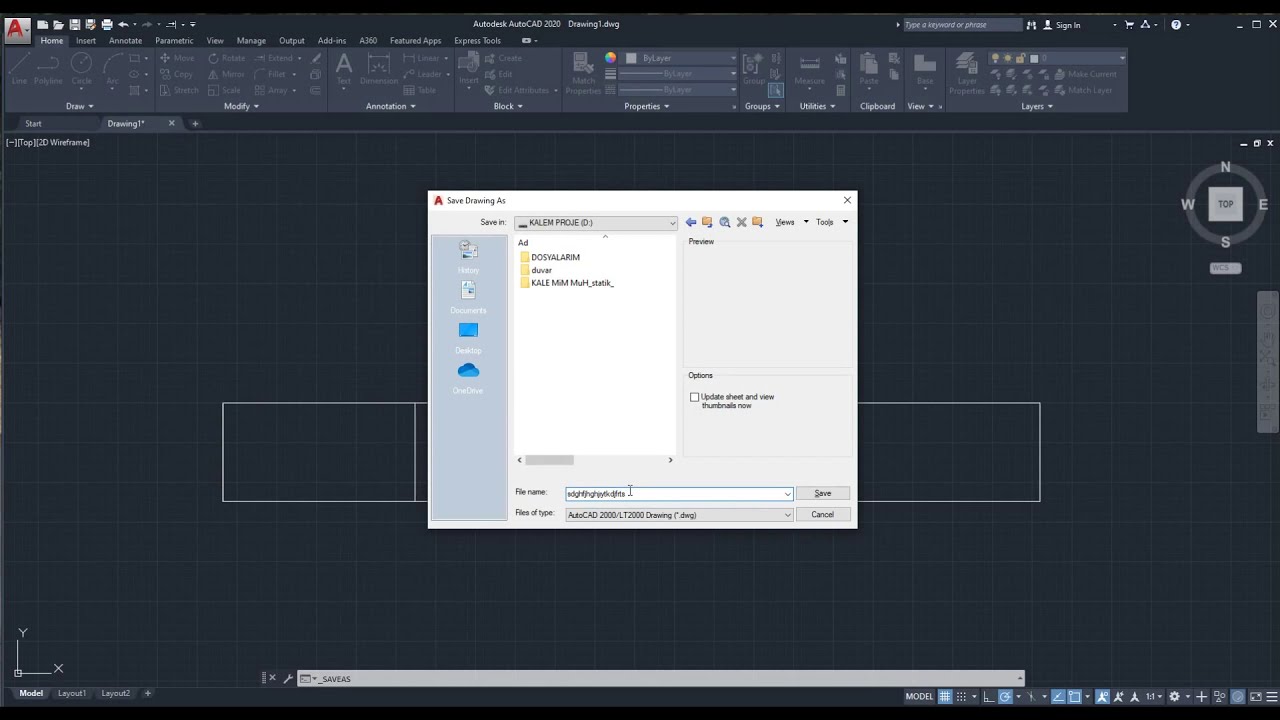Click the Cancel button in dialog
The width and height of the screenshot is (1280, 720).
[822, 515]
